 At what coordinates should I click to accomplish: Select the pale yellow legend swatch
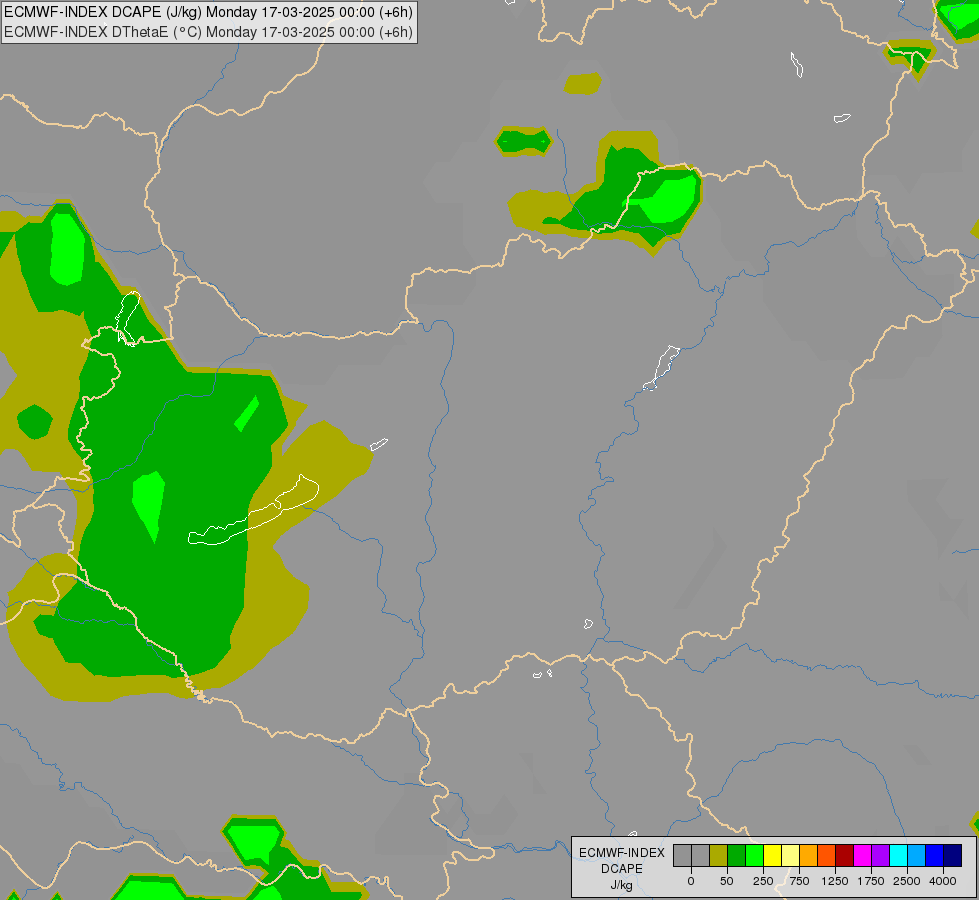tap(790, 856)
